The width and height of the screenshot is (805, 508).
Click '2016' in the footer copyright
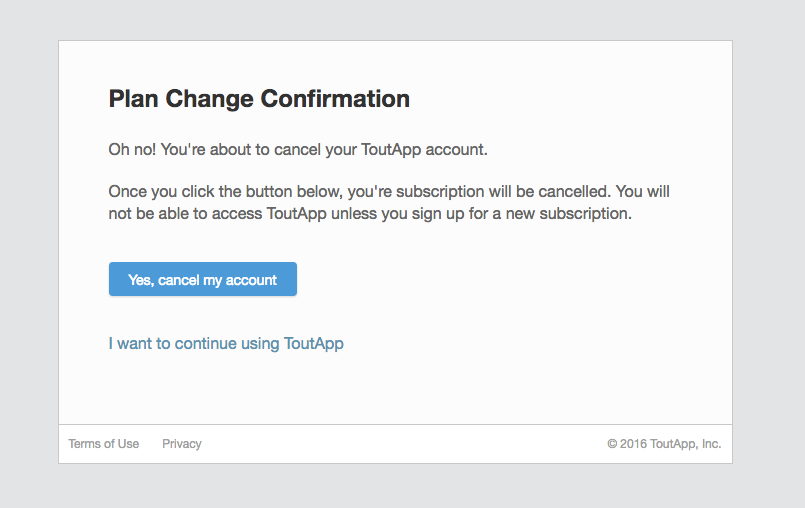pyautogui.click(x=633, y=444)
